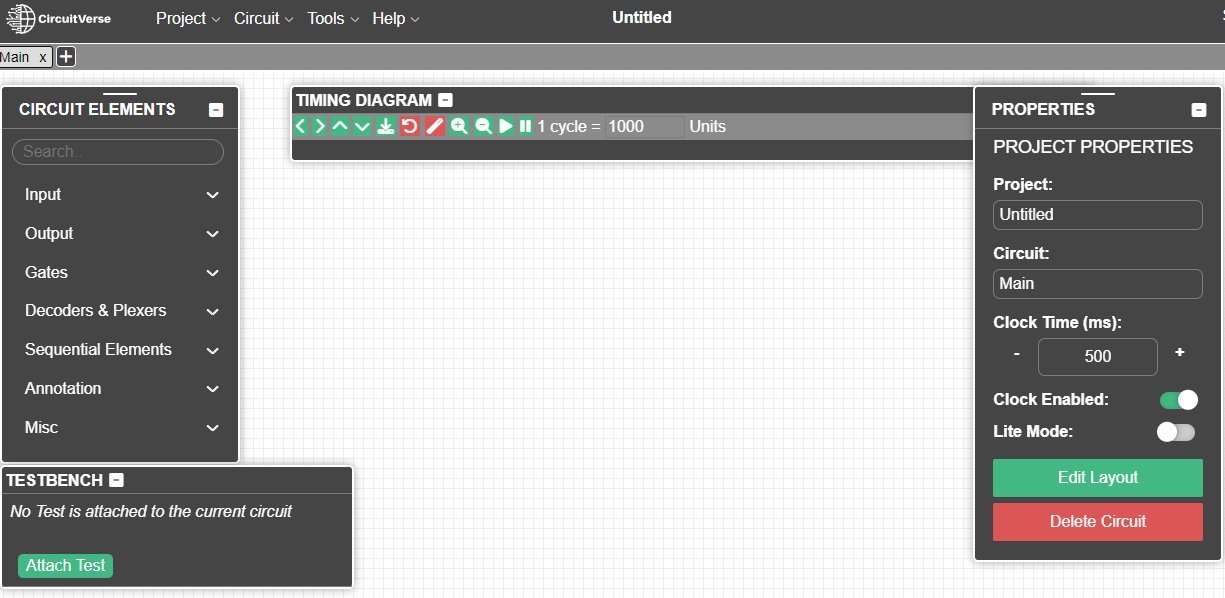The image size is (1225, 598).
Task: Expand Sequential Elements category
Action: point(122,350)
